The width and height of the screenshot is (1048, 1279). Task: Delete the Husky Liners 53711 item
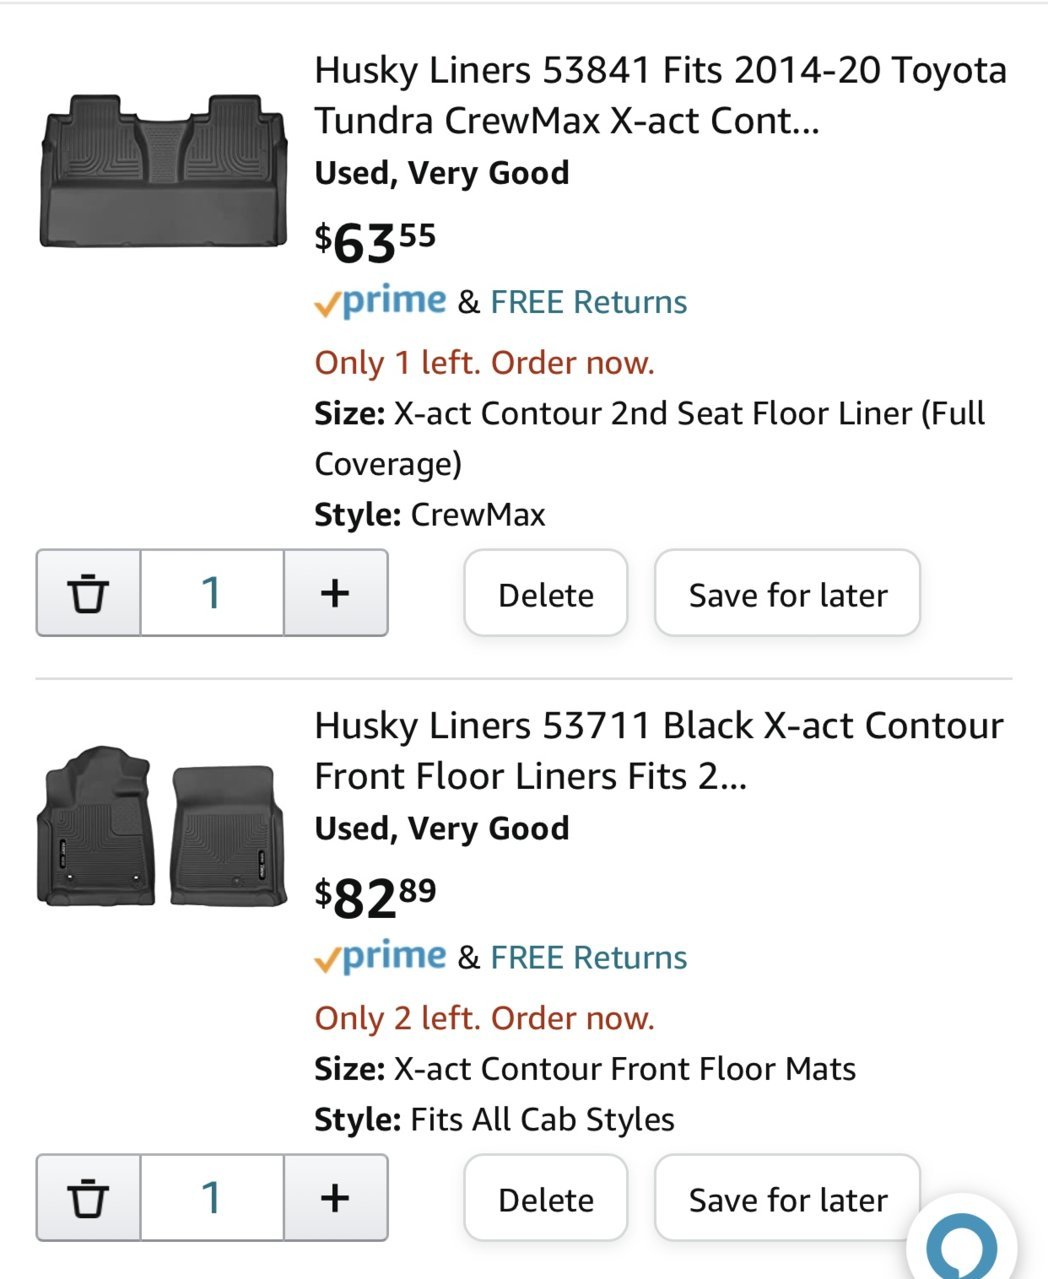546,1198
